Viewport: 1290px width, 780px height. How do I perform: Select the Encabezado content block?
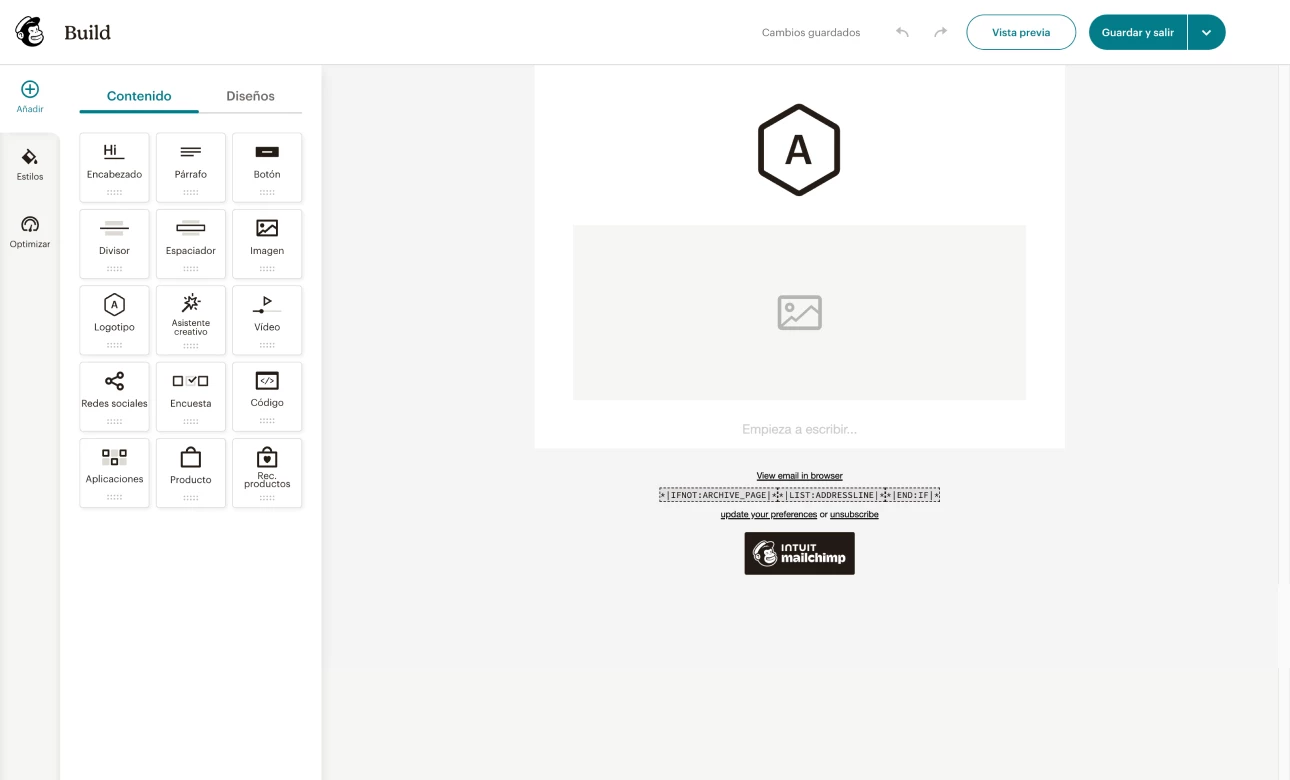[114, 165]
